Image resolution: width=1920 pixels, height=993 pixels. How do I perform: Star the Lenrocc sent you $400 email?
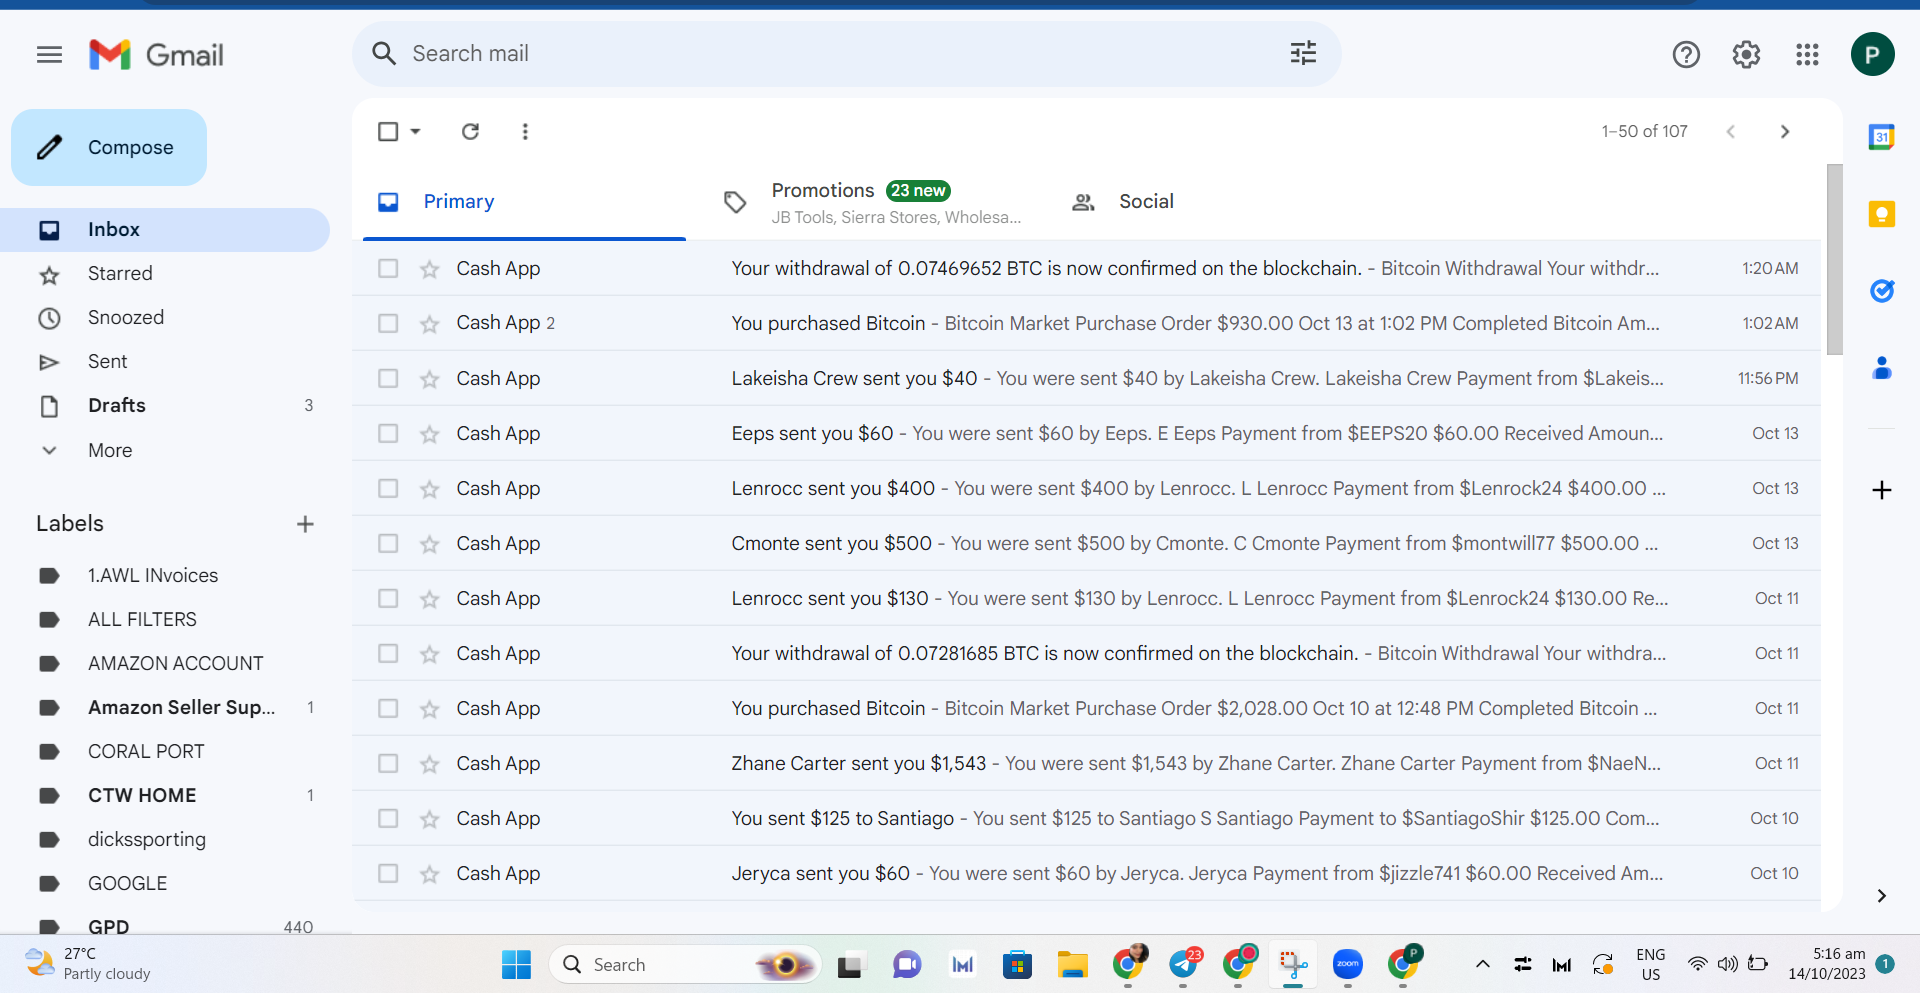(429, 489)
